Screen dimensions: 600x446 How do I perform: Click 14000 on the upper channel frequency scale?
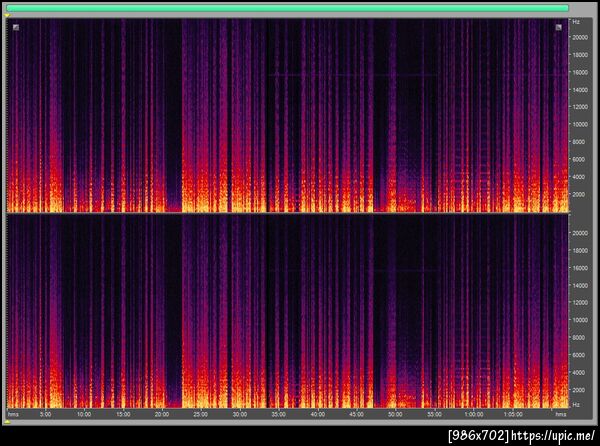(580, 90)
